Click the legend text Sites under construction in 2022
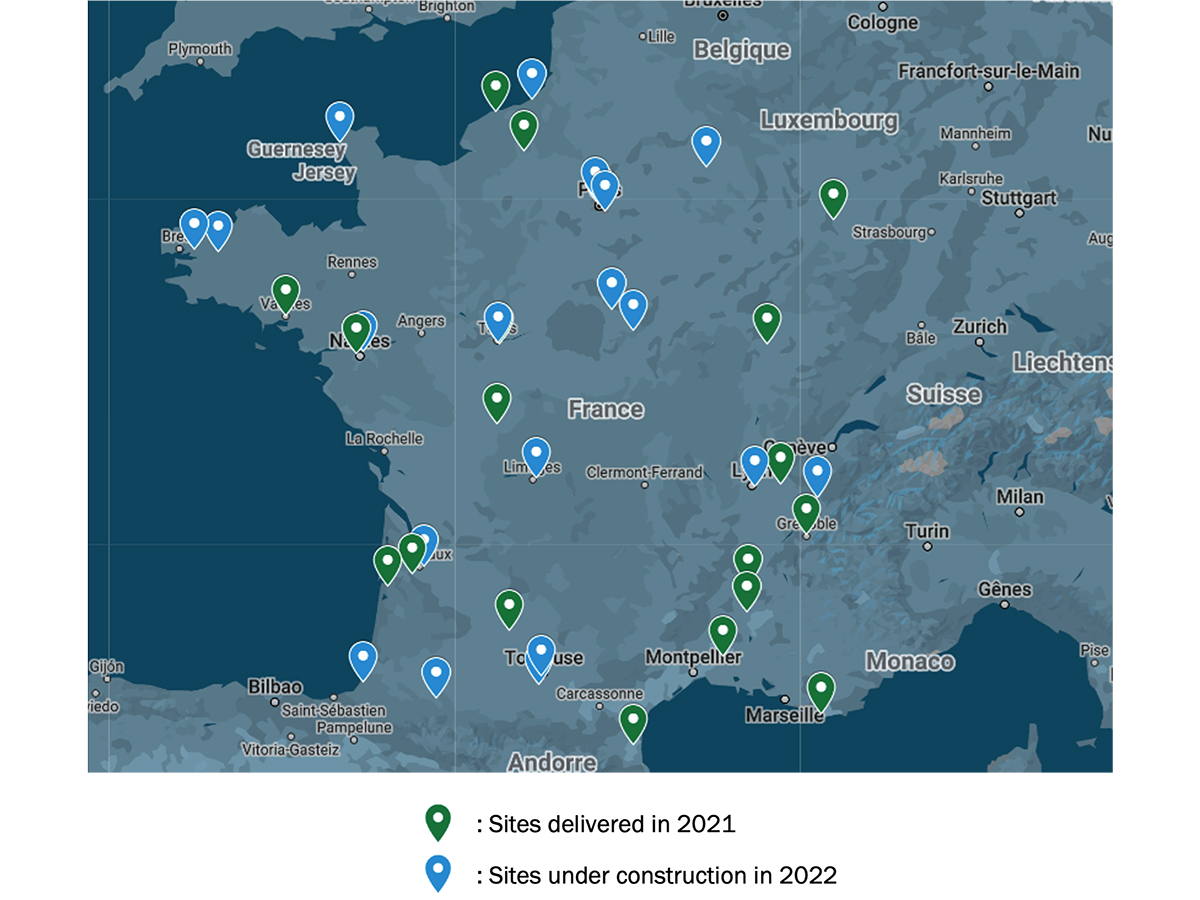 [x=663, y=875]
